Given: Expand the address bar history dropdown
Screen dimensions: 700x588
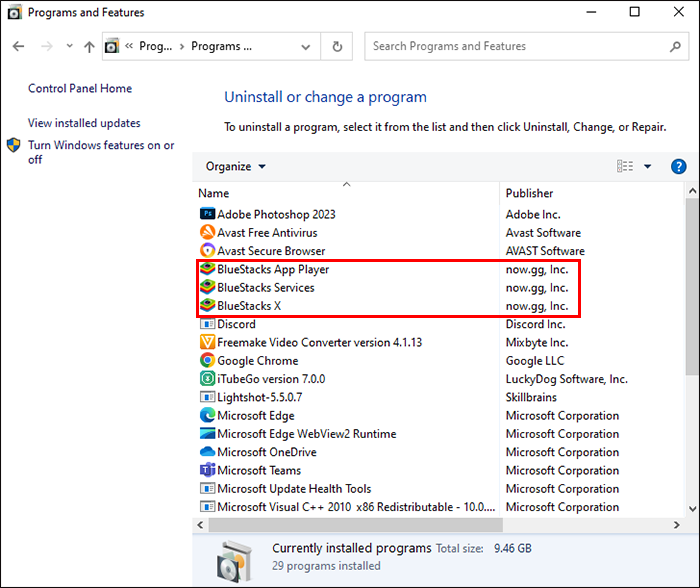Looking at the screenshot, I should (306, 46).
